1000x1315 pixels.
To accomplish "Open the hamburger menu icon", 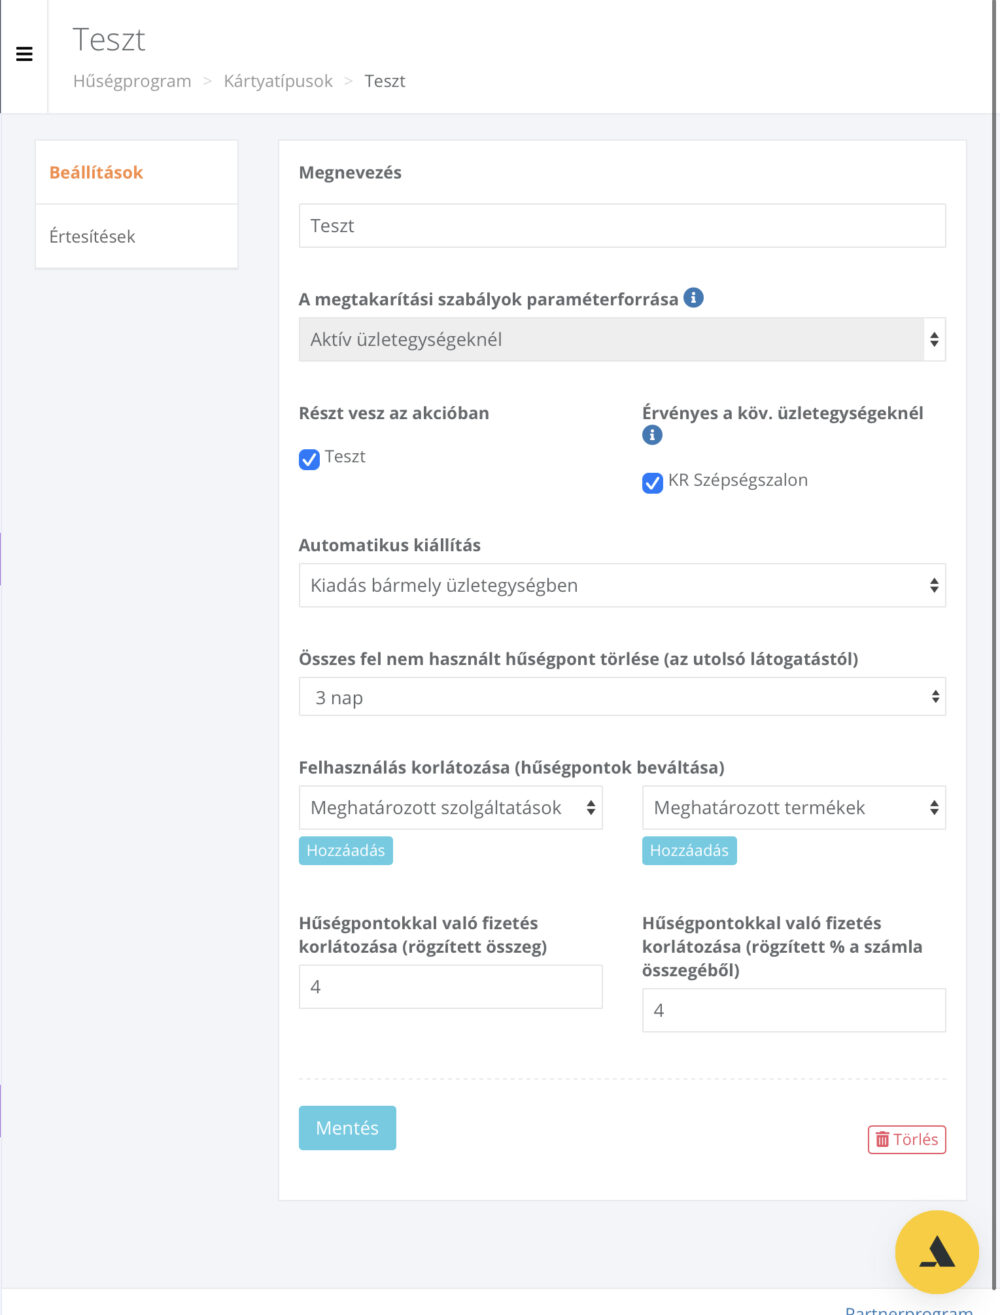I will coord(24,54).
